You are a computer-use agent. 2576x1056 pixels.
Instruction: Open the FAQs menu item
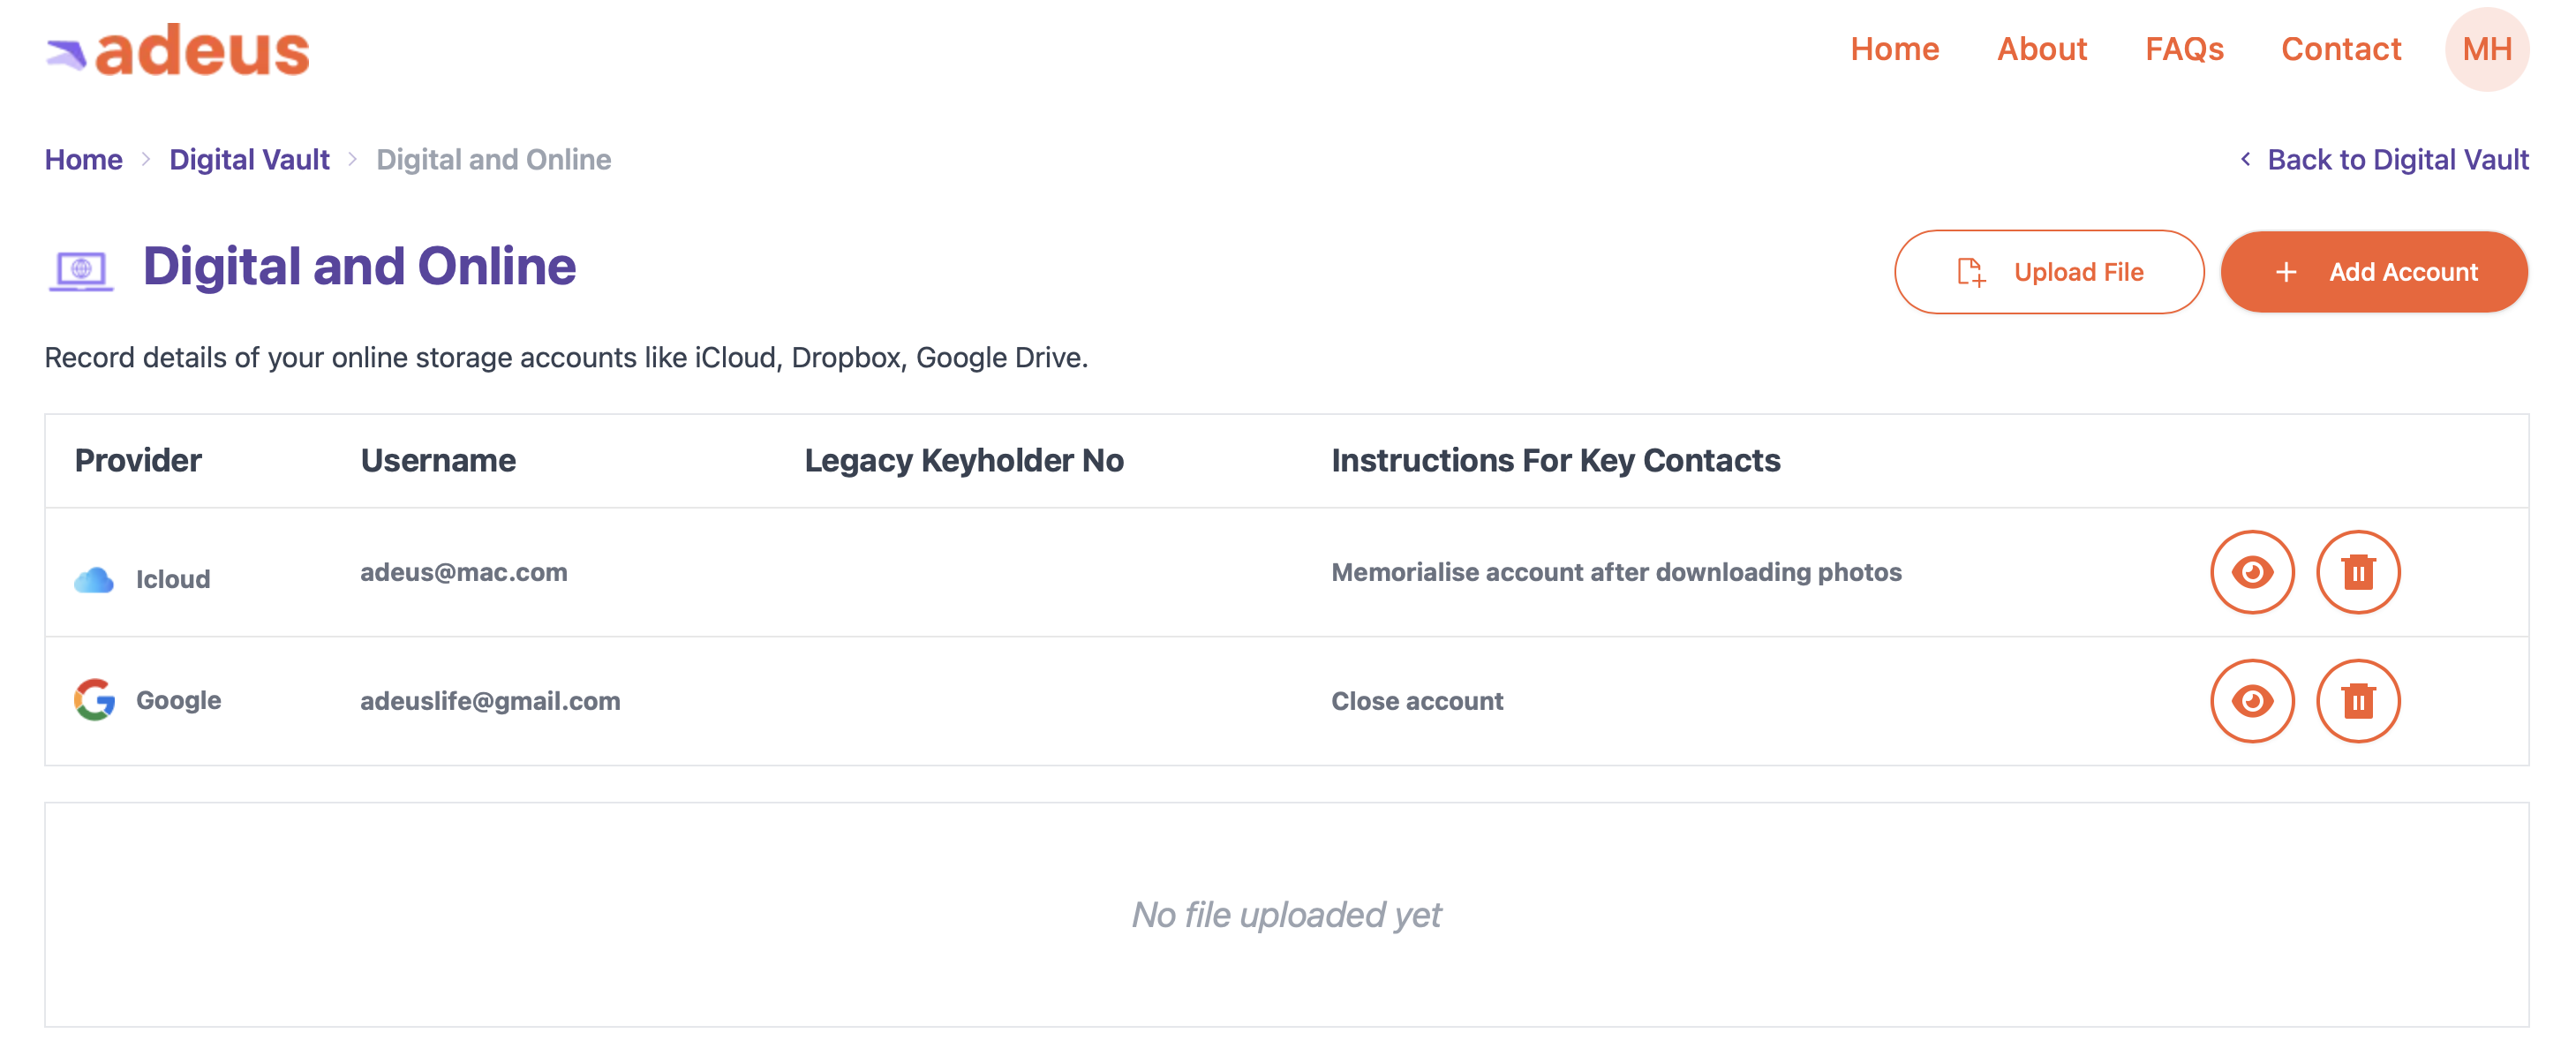[x=2183, y=49]
